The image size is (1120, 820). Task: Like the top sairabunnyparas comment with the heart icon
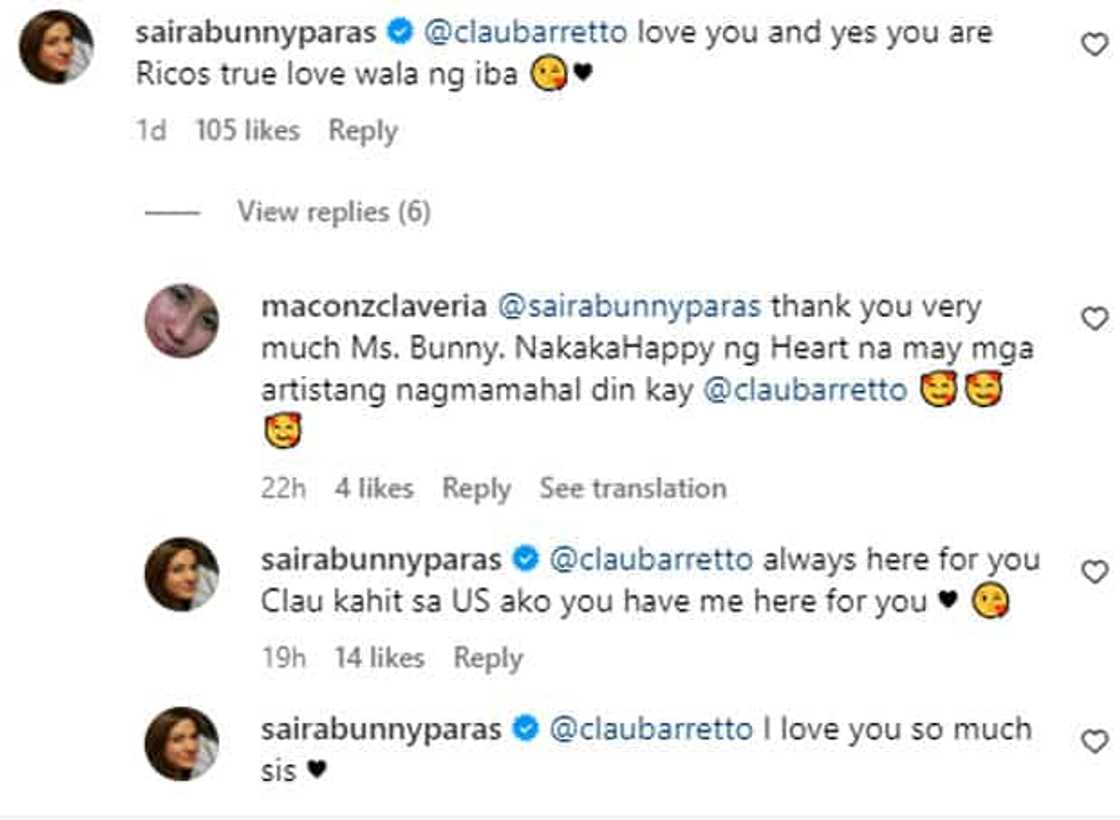(x=1094, y=45)
